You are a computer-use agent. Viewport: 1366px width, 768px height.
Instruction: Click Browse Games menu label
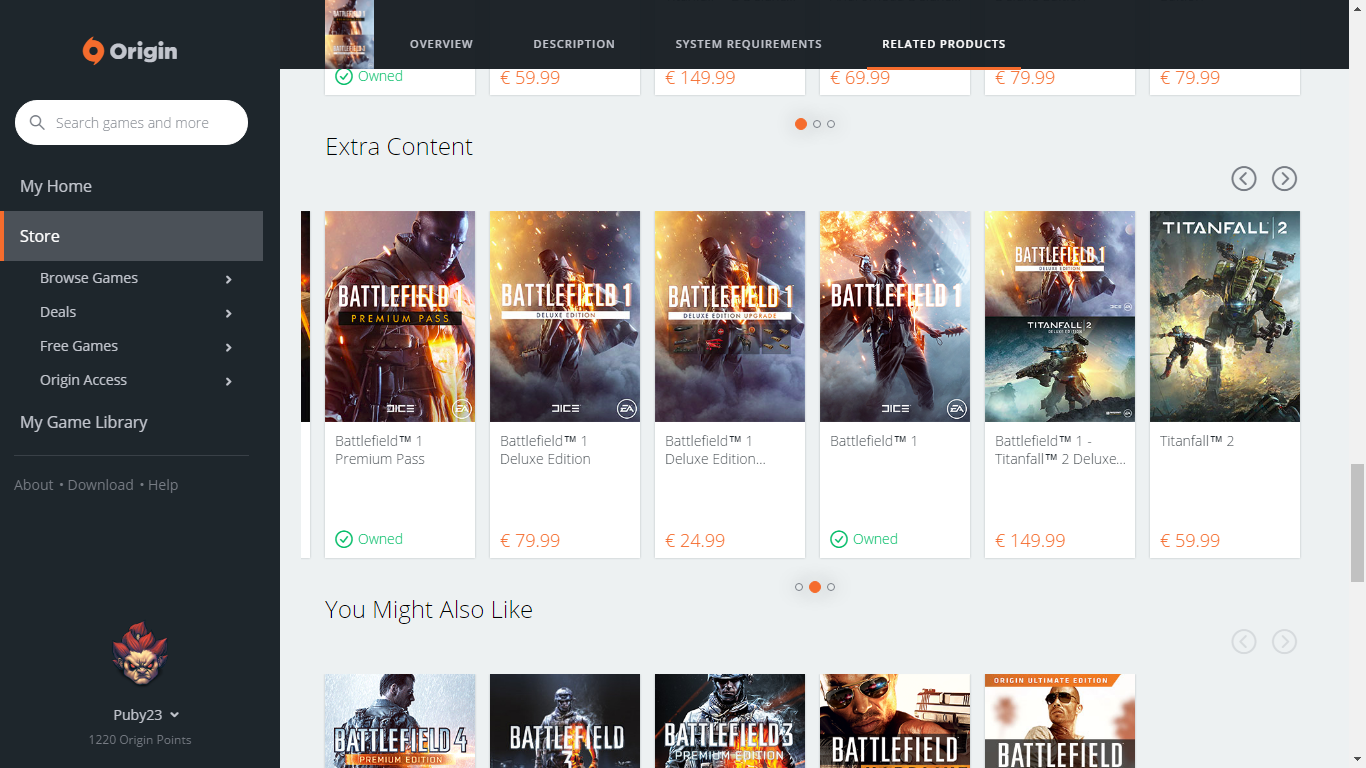coord(89,278)
